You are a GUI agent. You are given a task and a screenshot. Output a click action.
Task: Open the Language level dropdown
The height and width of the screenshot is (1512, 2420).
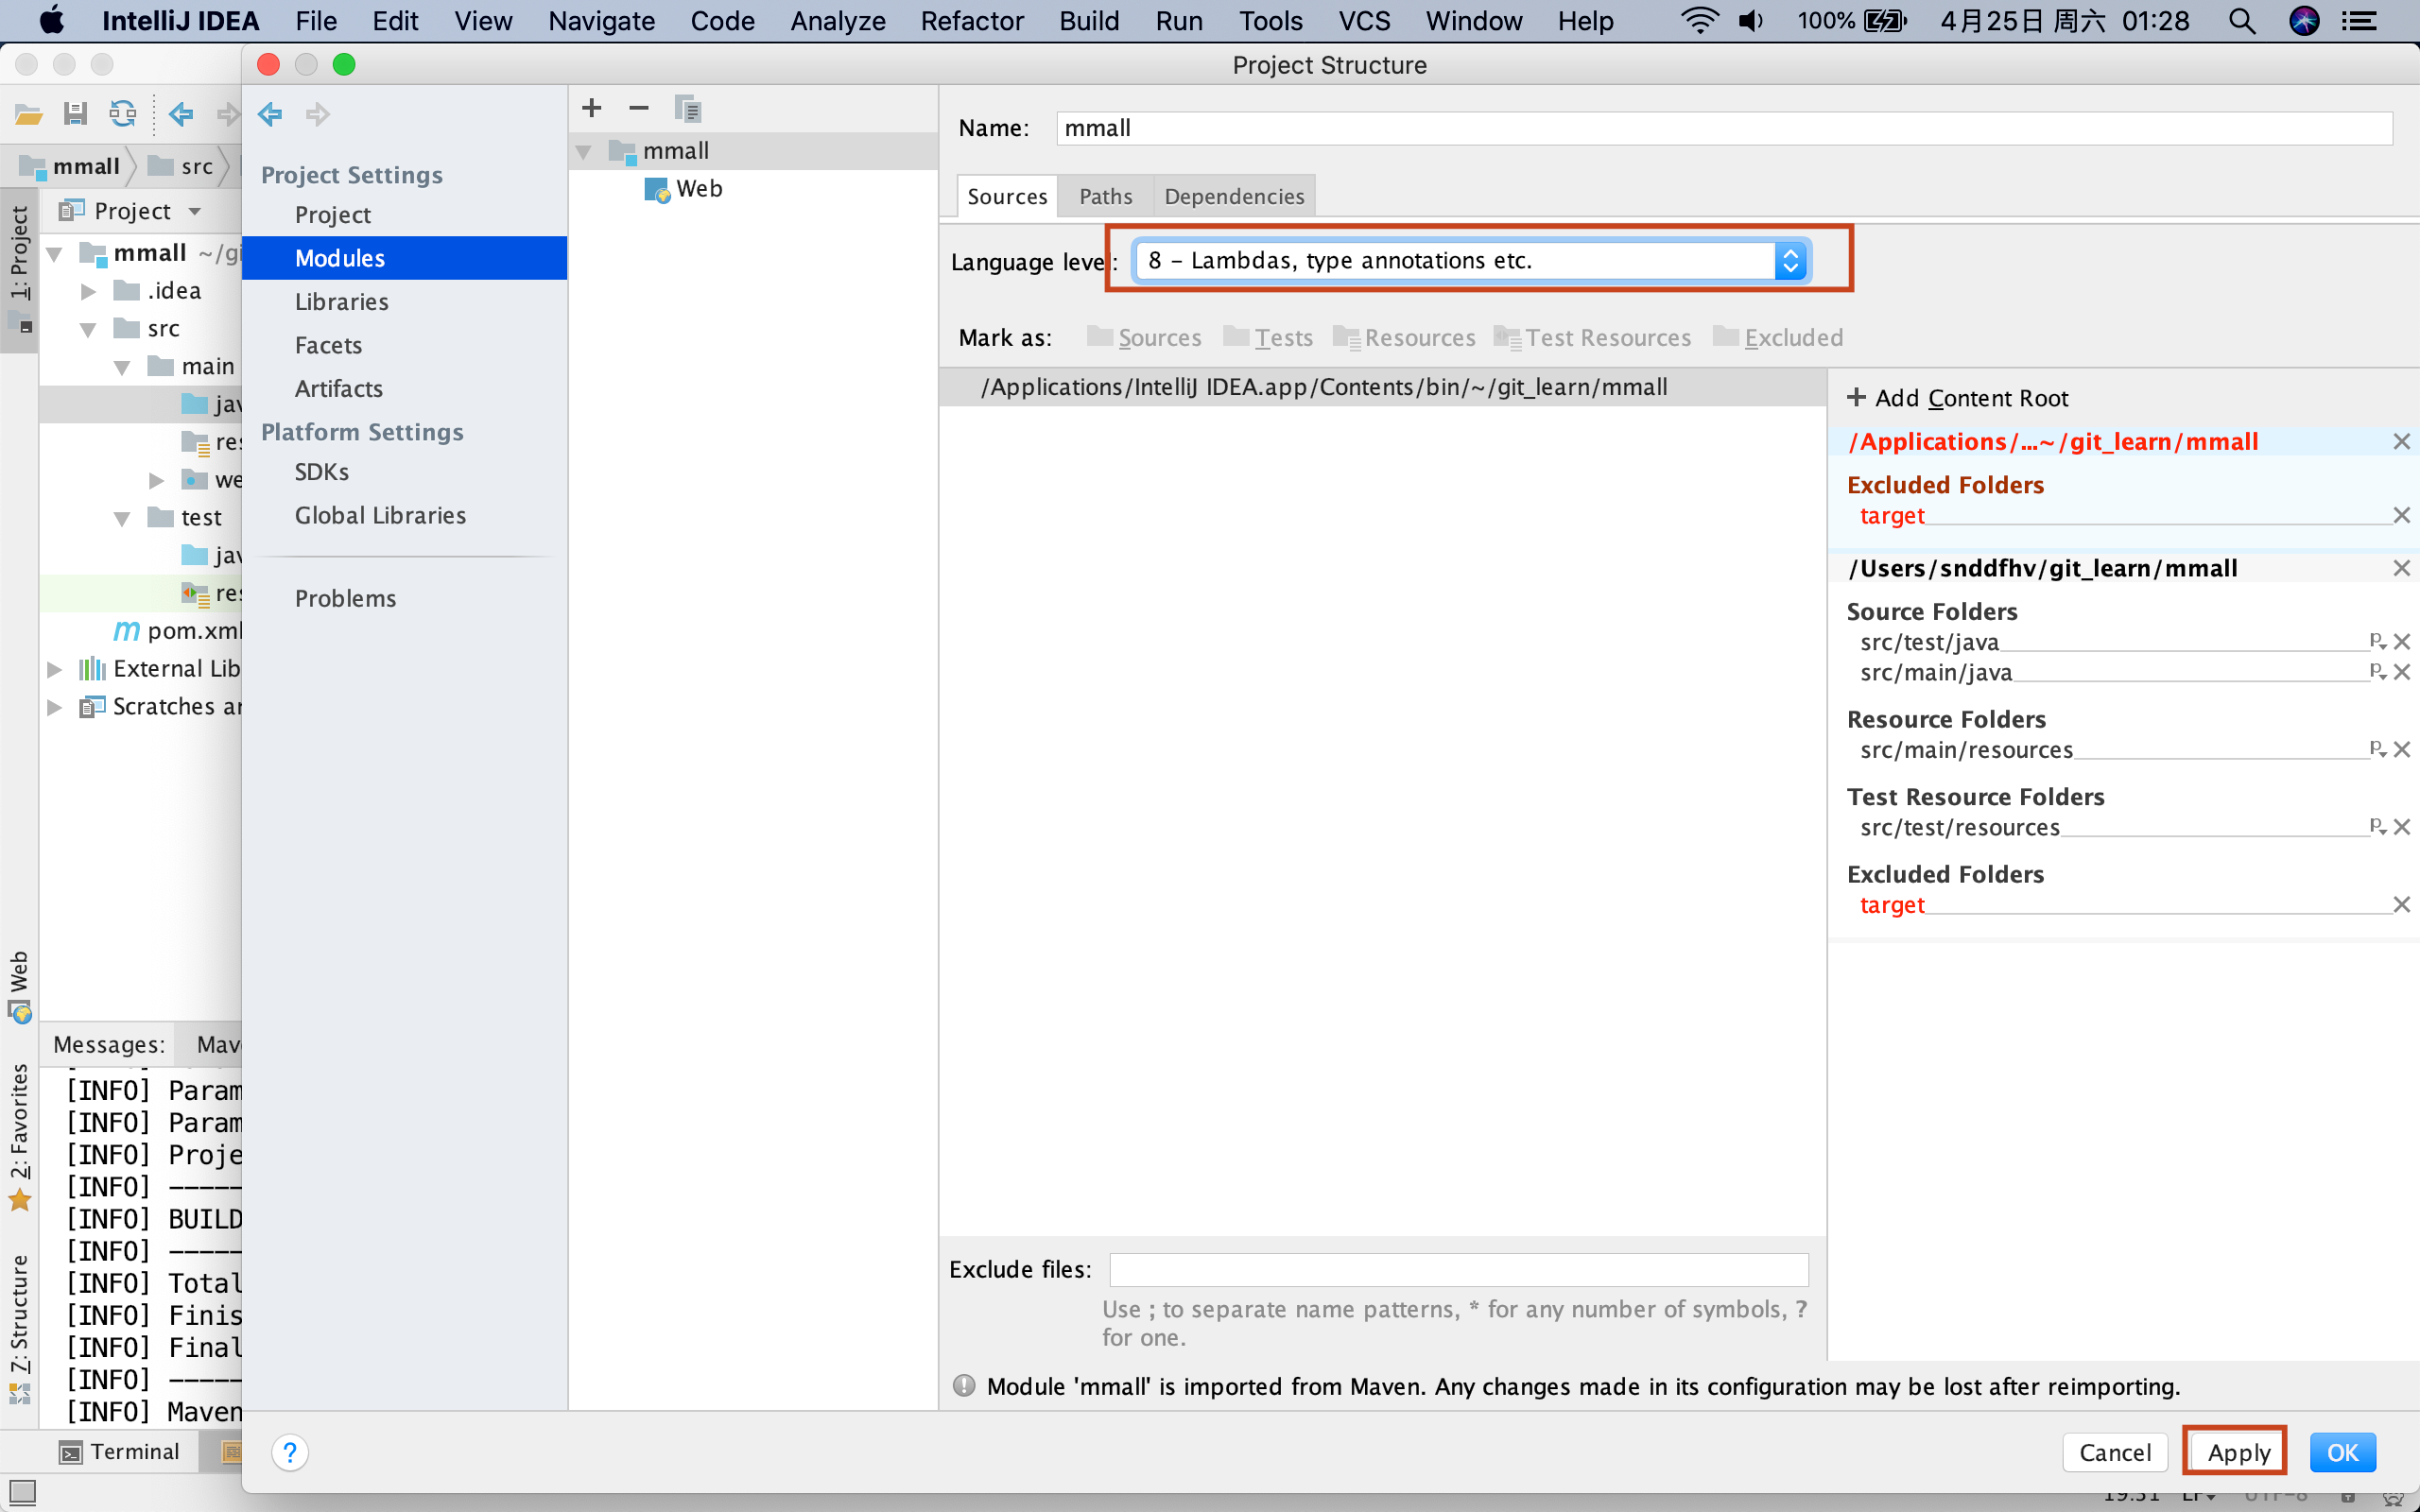[1472, 261]
